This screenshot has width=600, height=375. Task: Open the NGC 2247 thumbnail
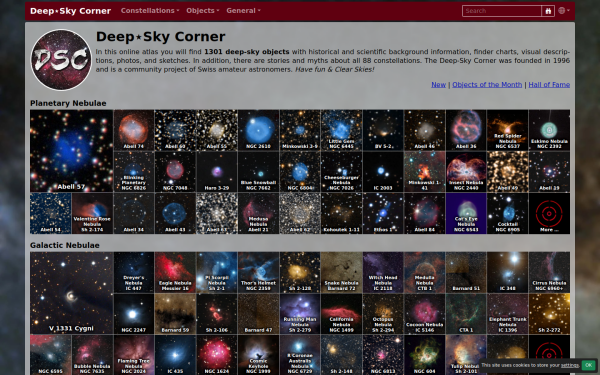134,314
